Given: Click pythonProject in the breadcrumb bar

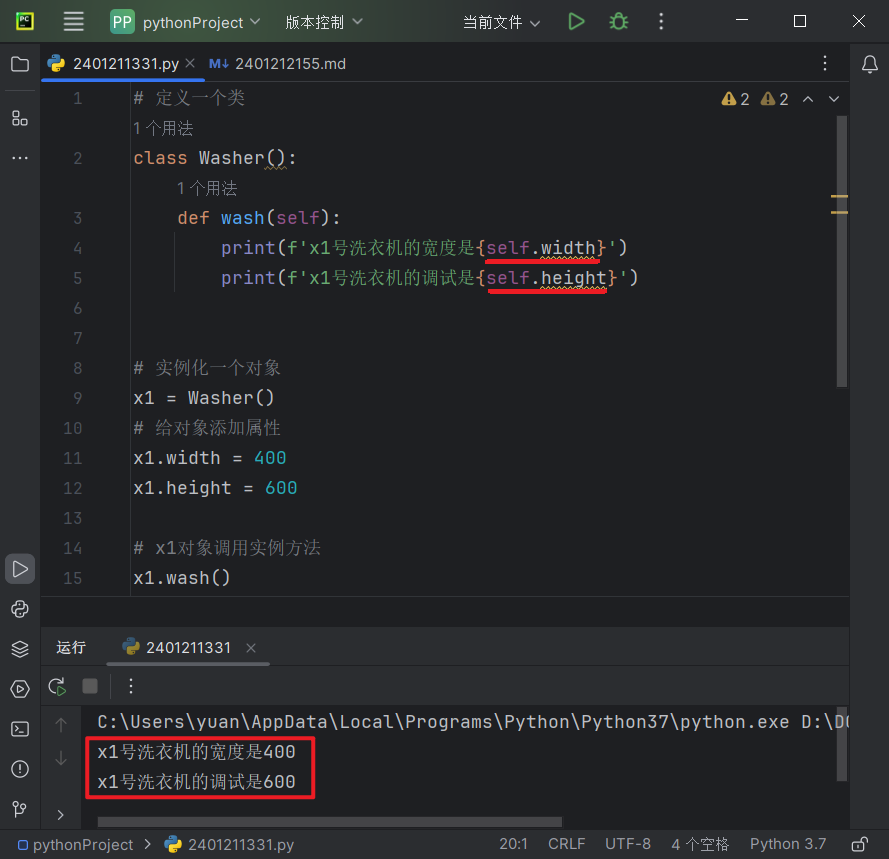Looking at the screenshot, I should pyautogui.click(x=76, y=844).
